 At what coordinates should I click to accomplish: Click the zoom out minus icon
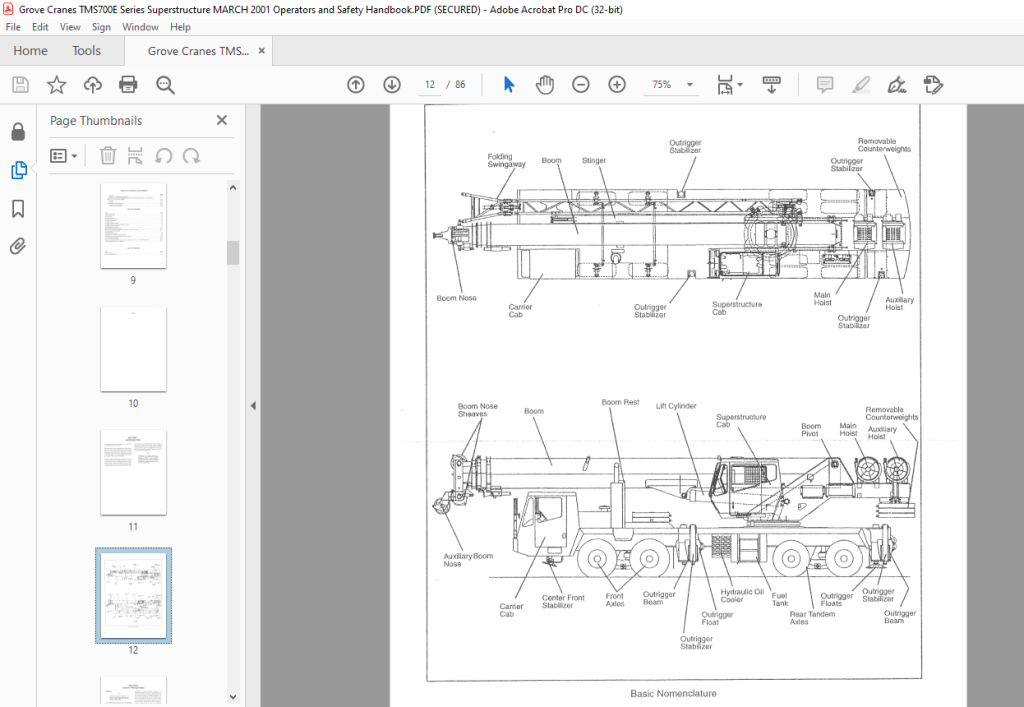(581, 84)
